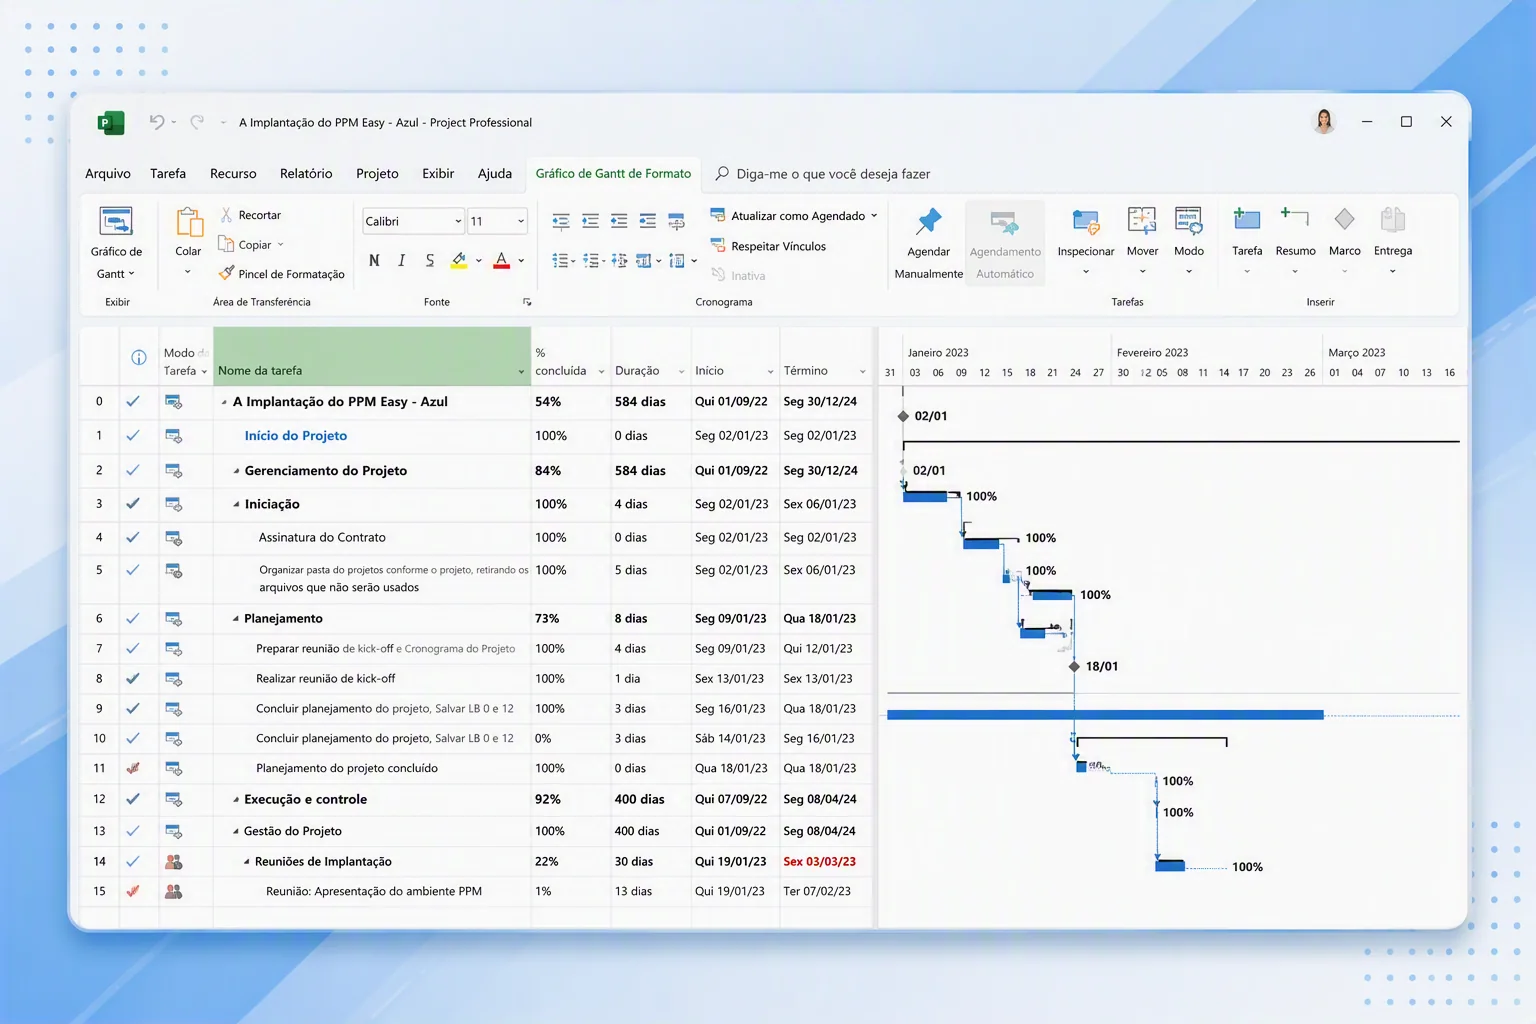Viewport: 1536px width, 1024px height.
Task: Click Respeitar Vínculos
Action: 768,246
